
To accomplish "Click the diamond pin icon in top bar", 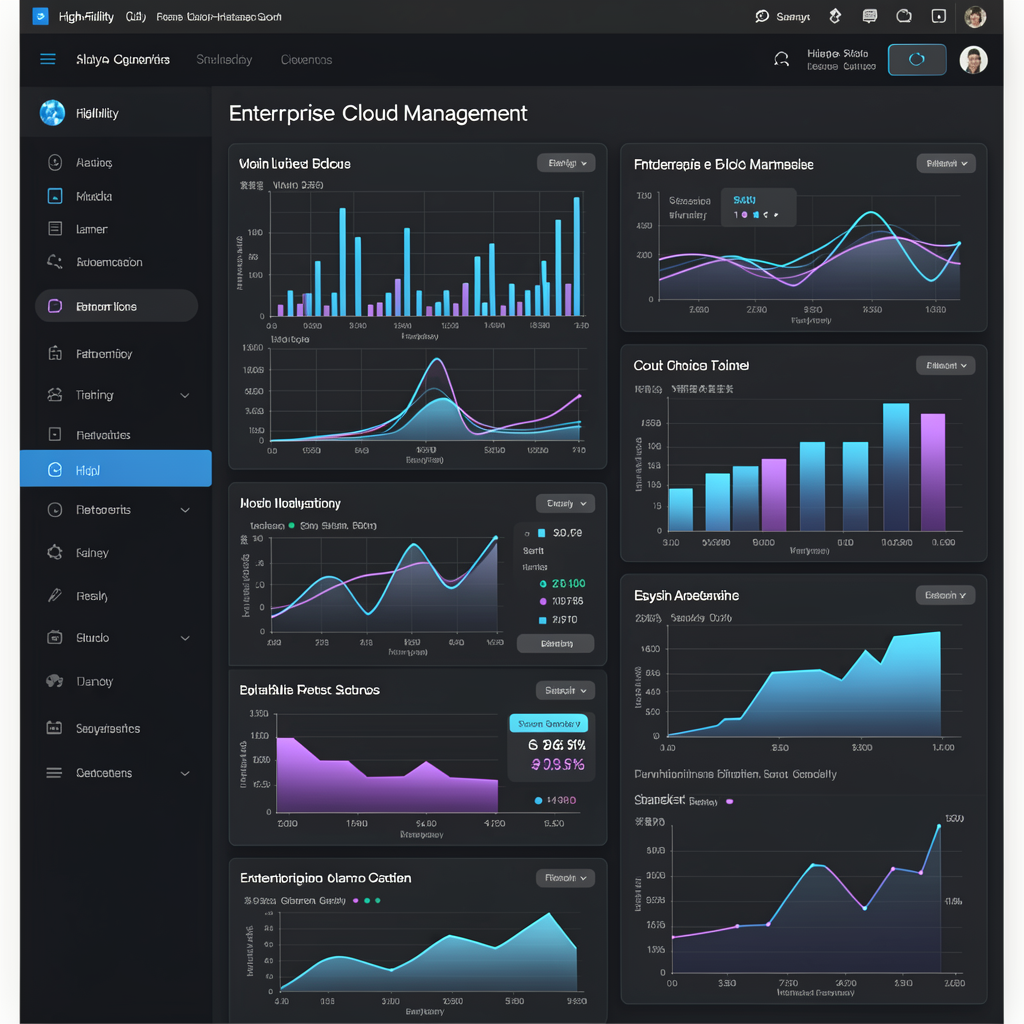I will click(x=835, y=16).
